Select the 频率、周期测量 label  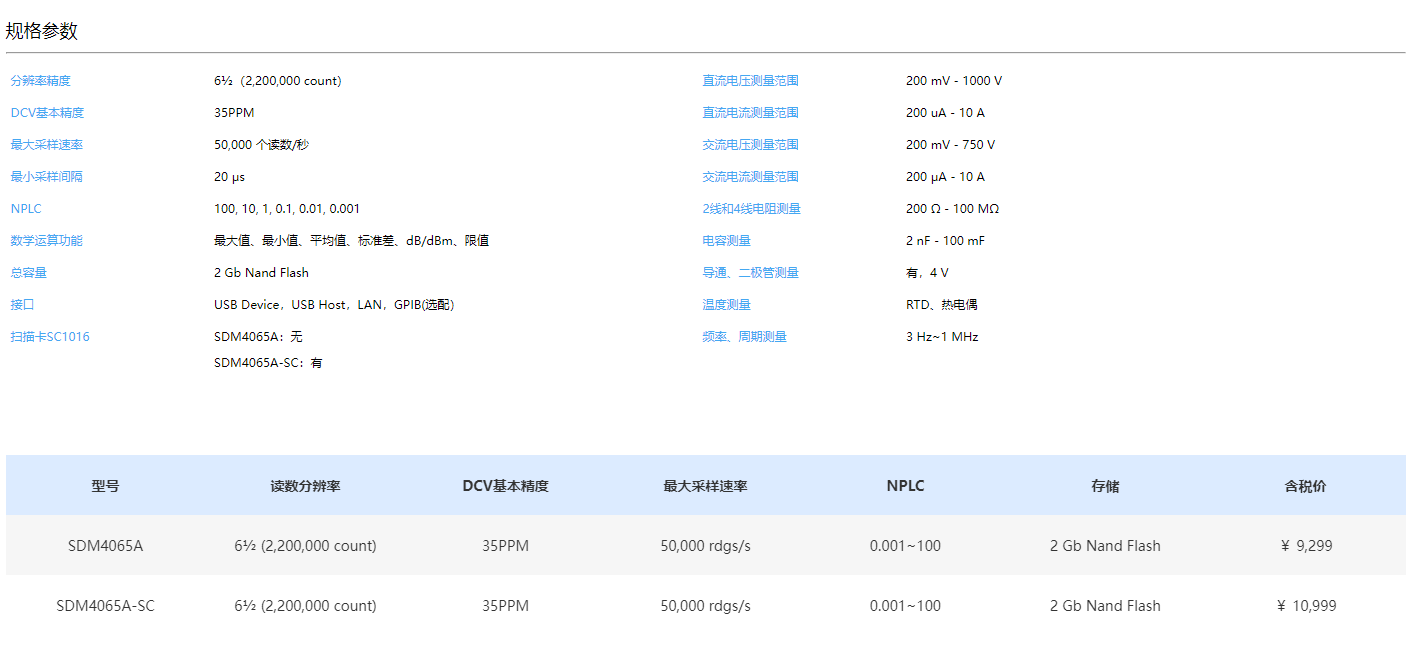(744, 337)
